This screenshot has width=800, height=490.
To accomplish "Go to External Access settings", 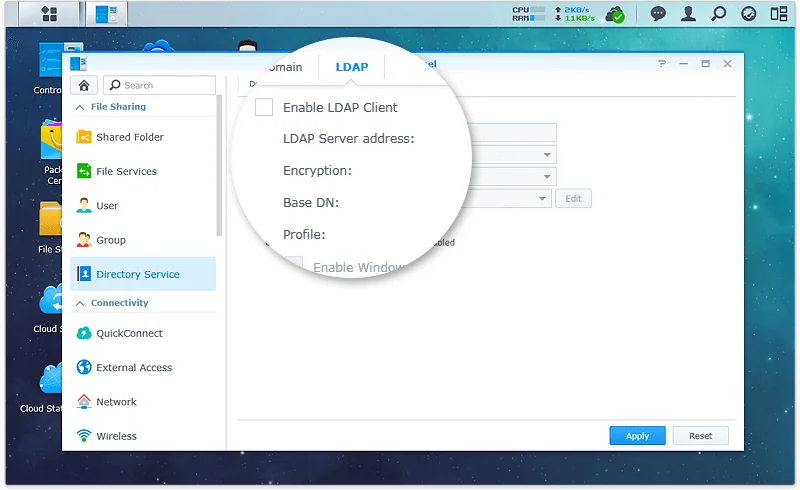I will tap(134, 367).
